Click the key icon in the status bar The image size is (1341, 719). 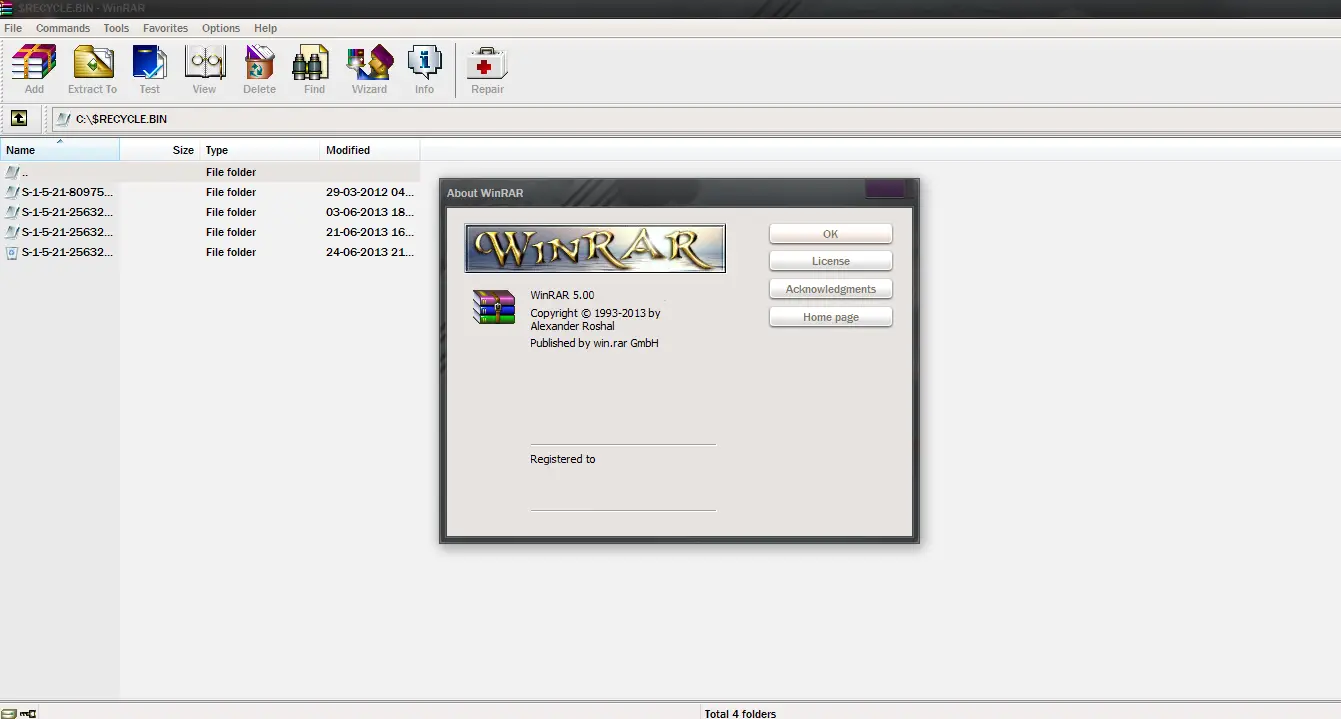click(27, 713)
